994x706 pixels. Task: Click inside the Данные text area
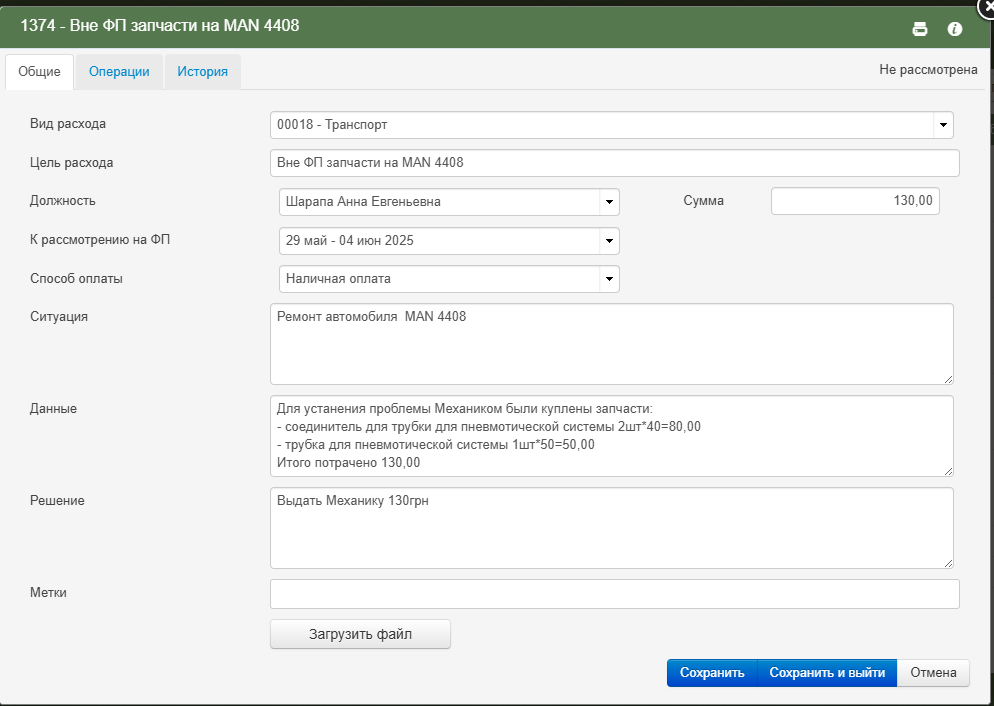coord(612,436)
